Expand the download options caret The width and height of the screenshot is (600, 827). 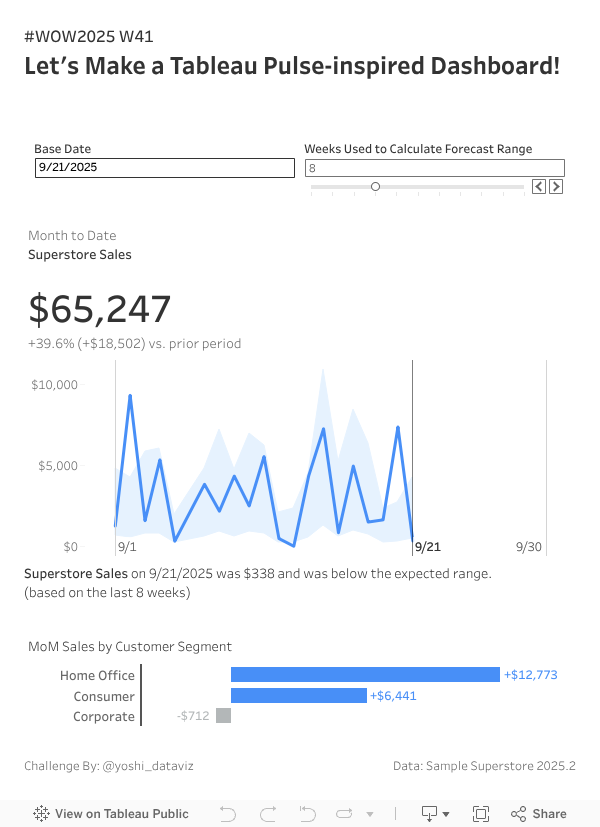coord(446,814)
